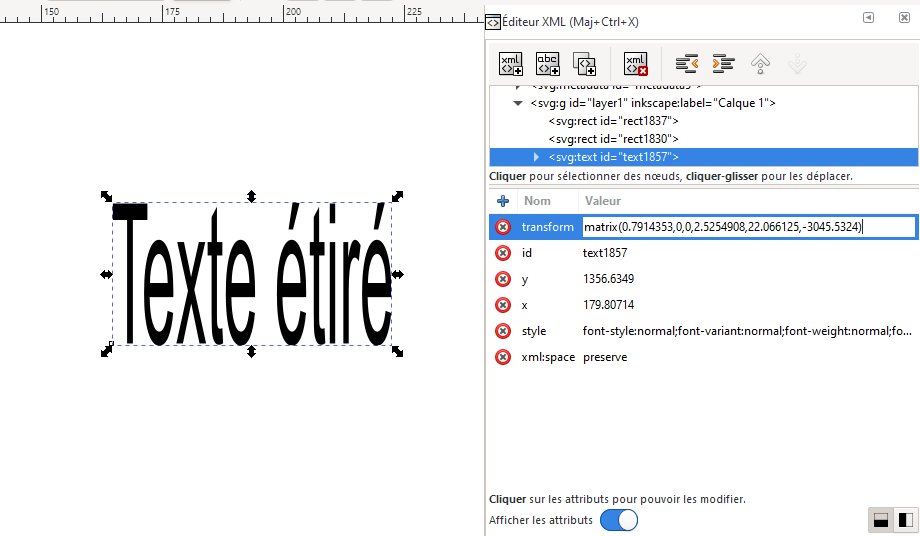Click the transform attribute name

click(547, 227)
